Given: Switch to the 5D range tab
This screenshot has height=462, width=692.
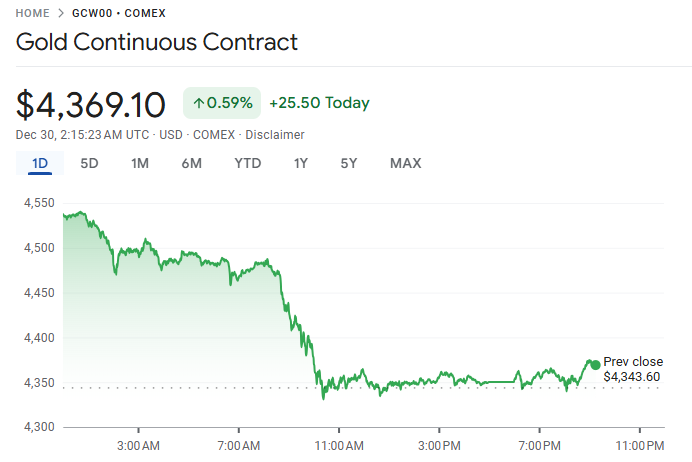Looking at the screenshot, I should point(89,163).
